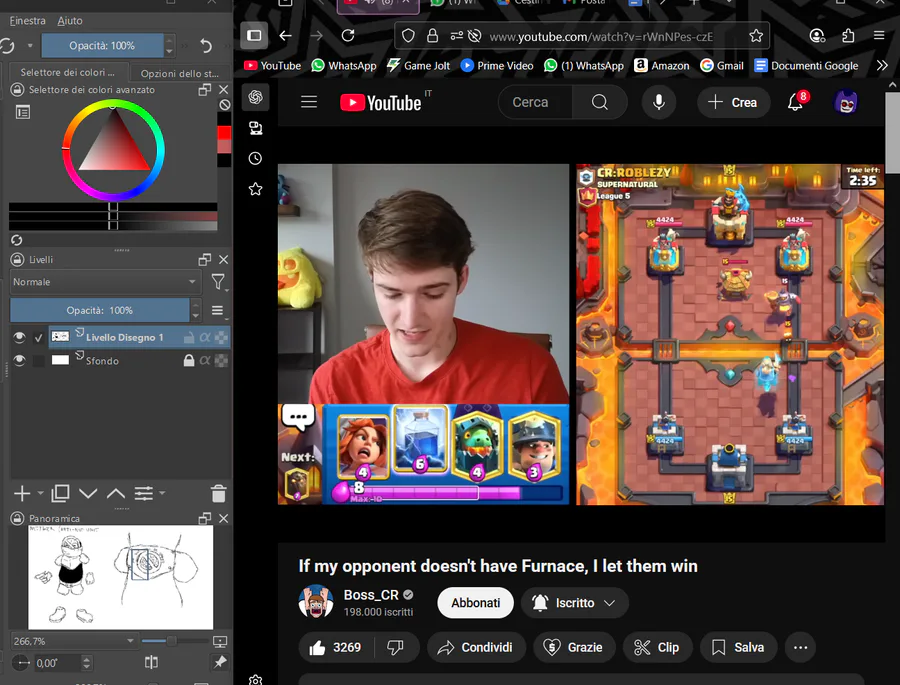Click the refresh icon under color selector

coord(17,240)
